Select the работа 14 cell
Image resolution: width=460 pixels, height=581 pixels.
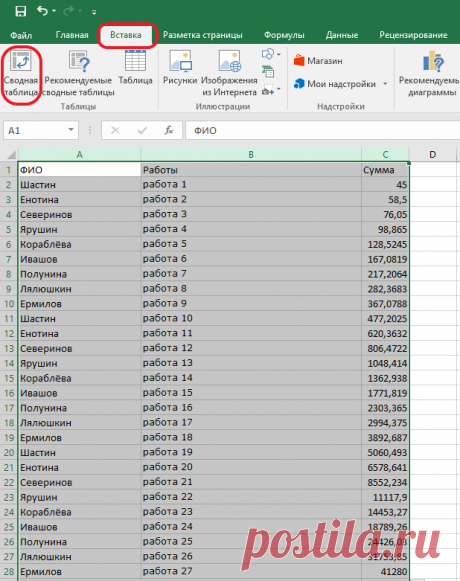(251, 378)
